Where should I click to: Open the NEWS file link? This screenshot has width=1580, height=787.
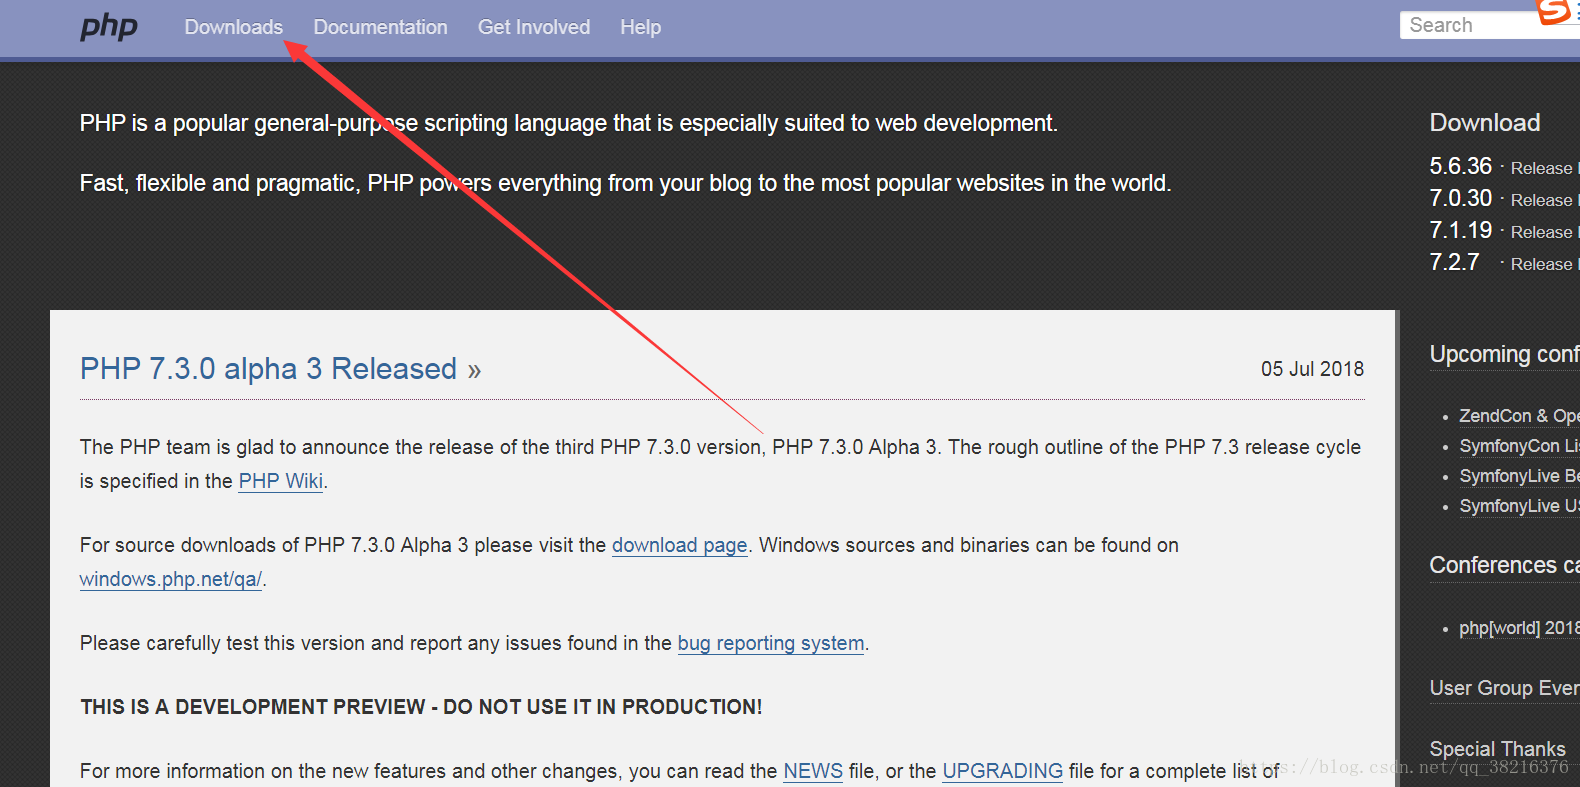tap(813, 771)
